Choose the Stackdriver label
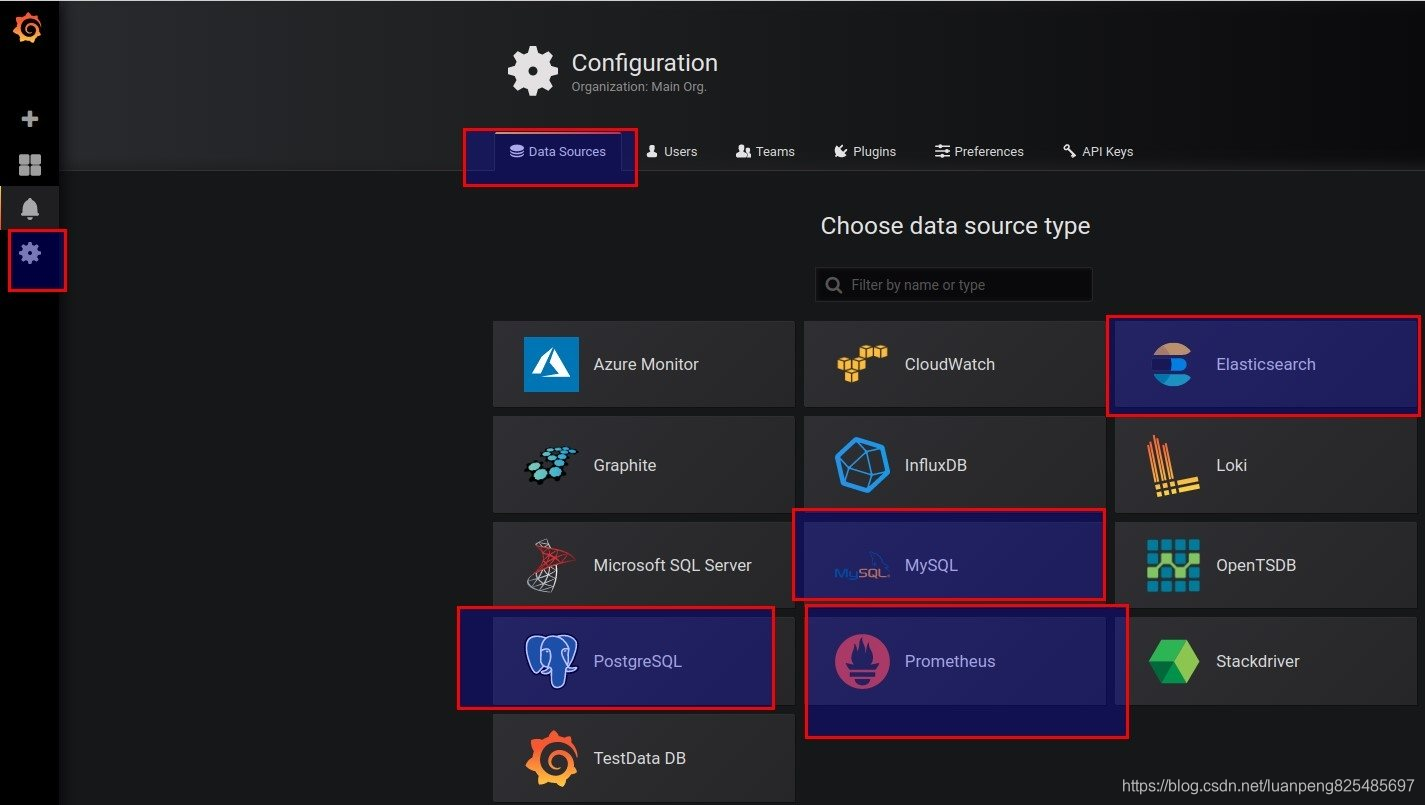 [x=1258, y=661]
